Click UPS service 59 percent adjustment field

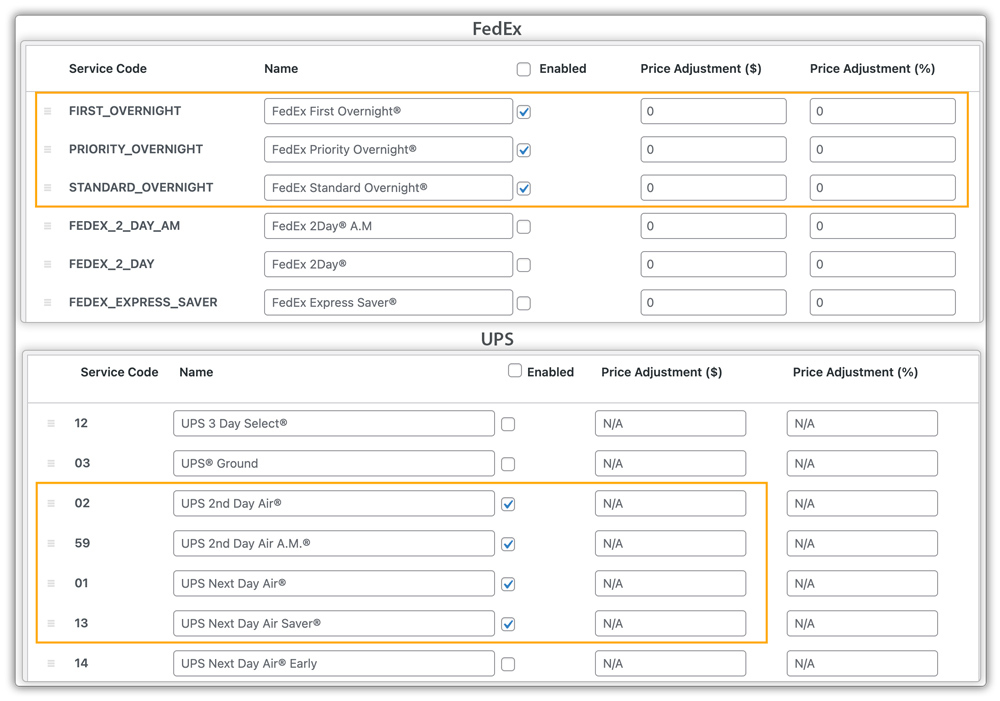862,543
